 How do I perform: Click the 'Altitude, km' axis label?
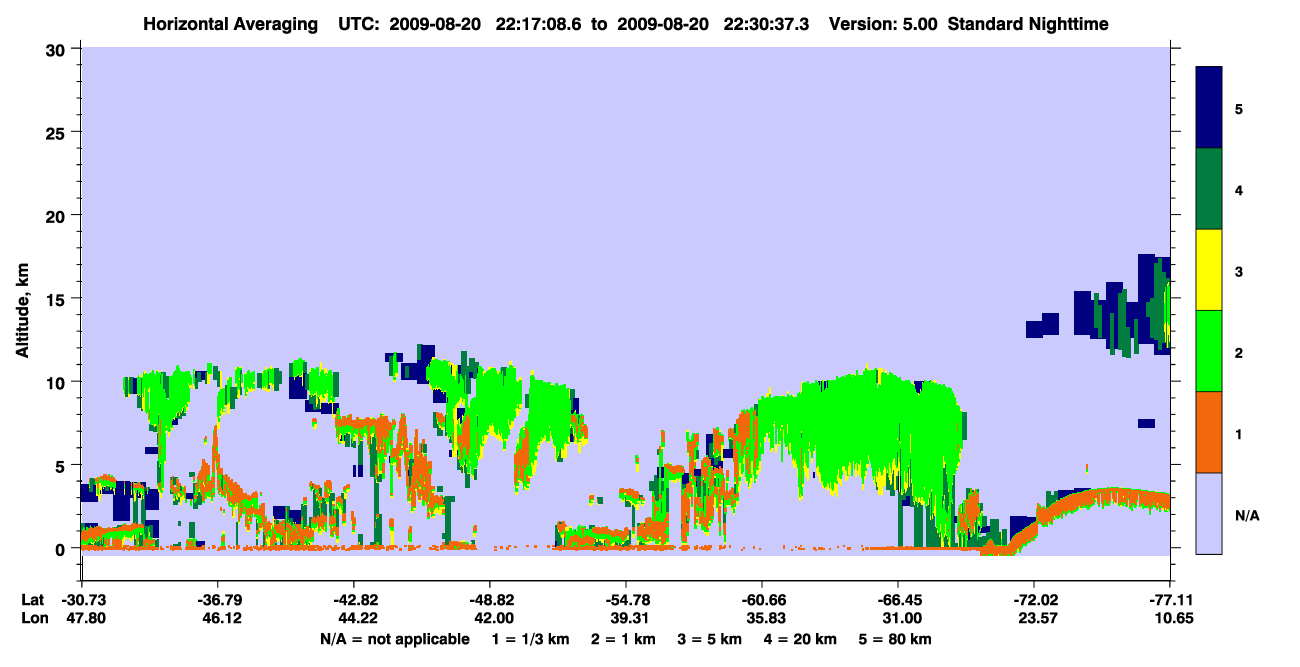22,309
